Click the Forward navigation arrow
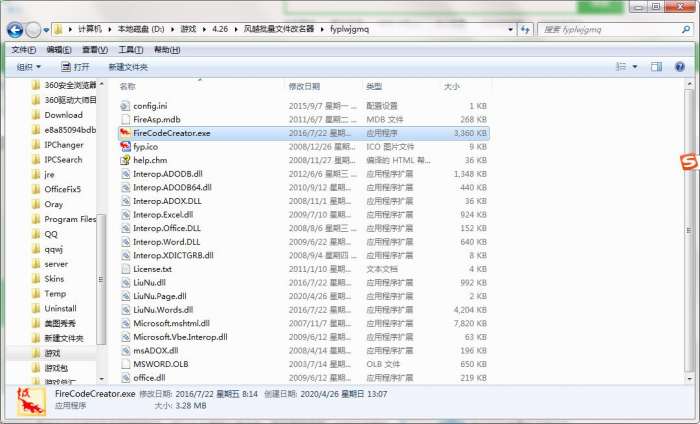This screenshot has height=424, width=700. 33,30
